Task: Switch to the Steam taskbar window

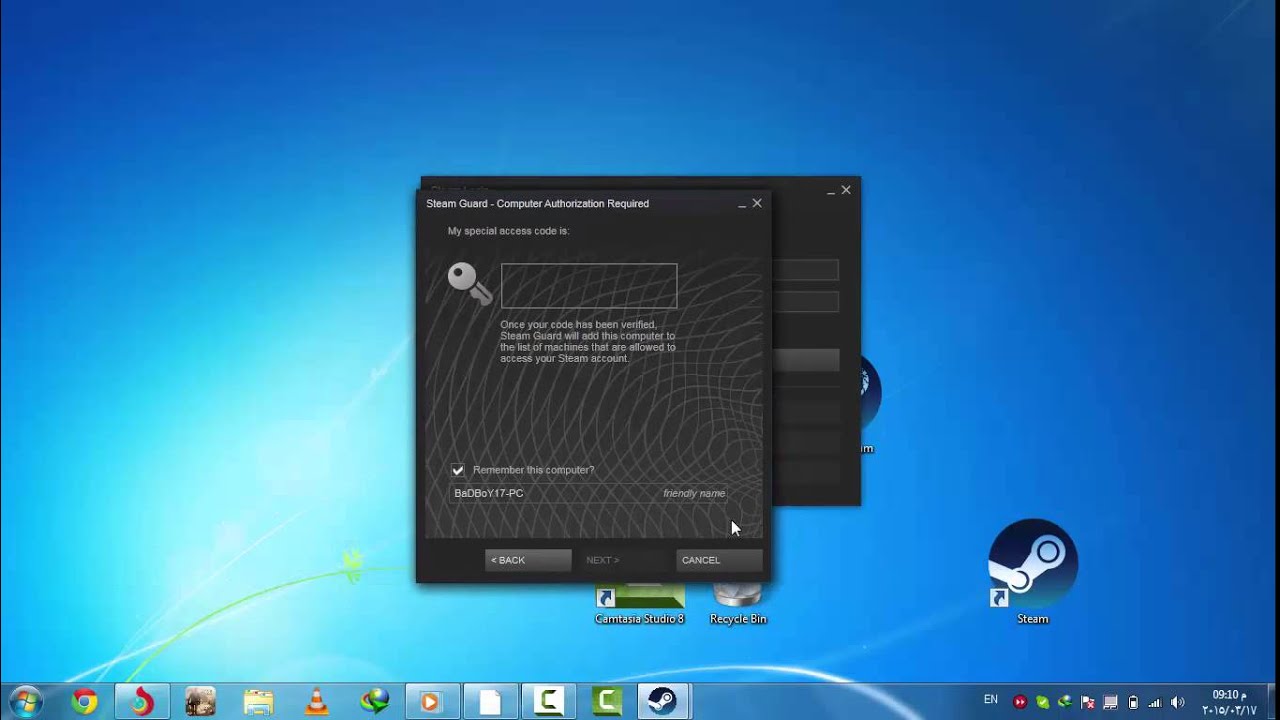Action: coord(663,702)
